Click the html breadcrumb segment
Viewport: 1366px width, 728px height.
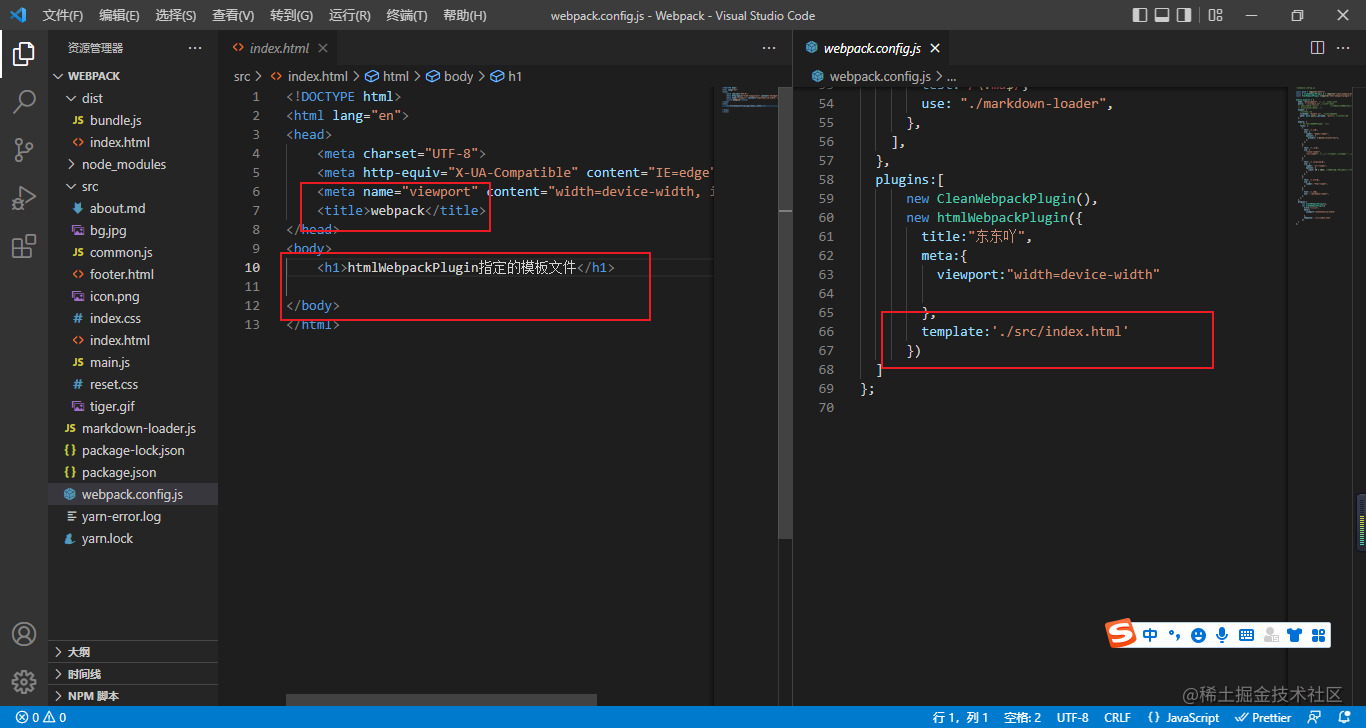(388, 76)
